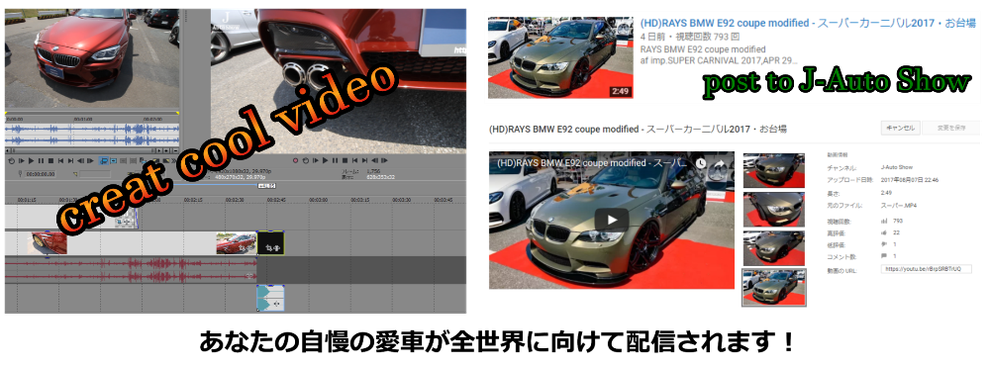Click the キャンセル button
Image resolution: width=990 pixels, height=366 pixels.
coord(900,128)
